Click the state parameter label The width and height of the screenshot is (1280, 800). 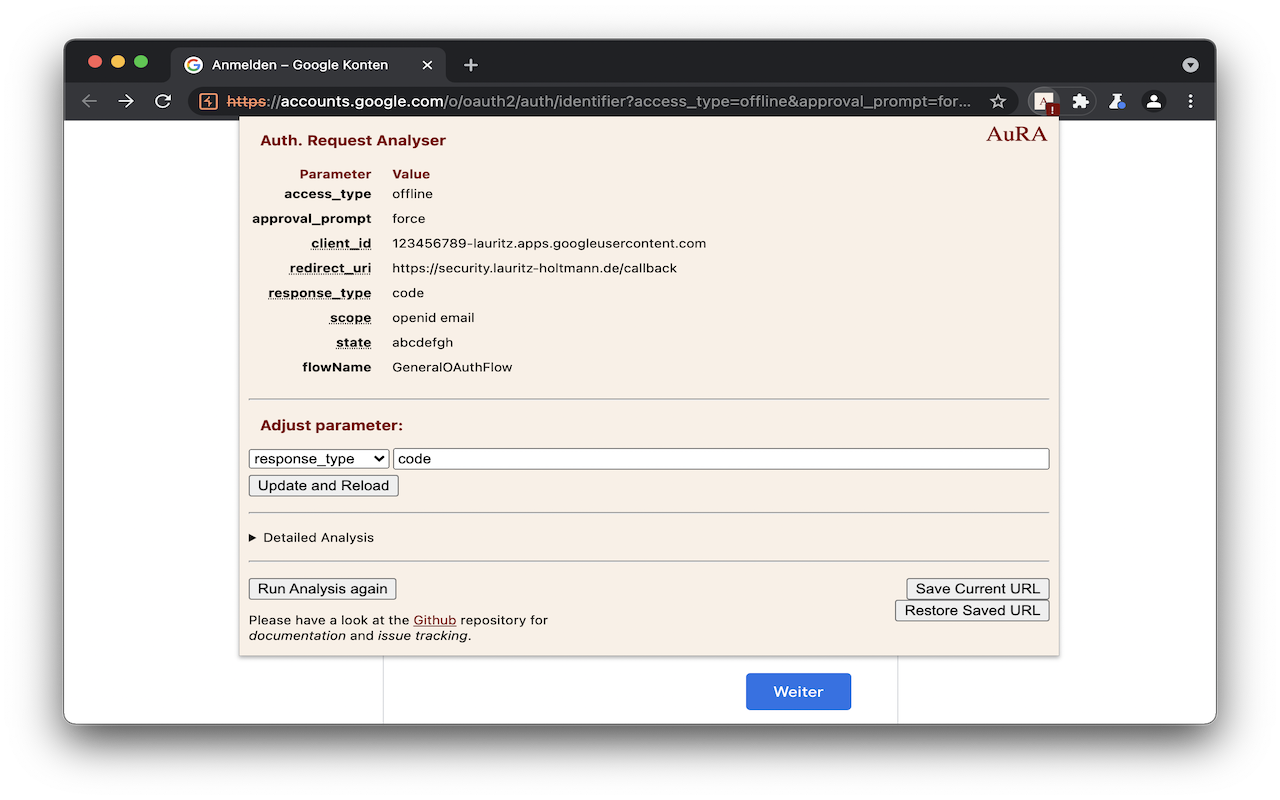pyautogui.click(x=354, y=343)
